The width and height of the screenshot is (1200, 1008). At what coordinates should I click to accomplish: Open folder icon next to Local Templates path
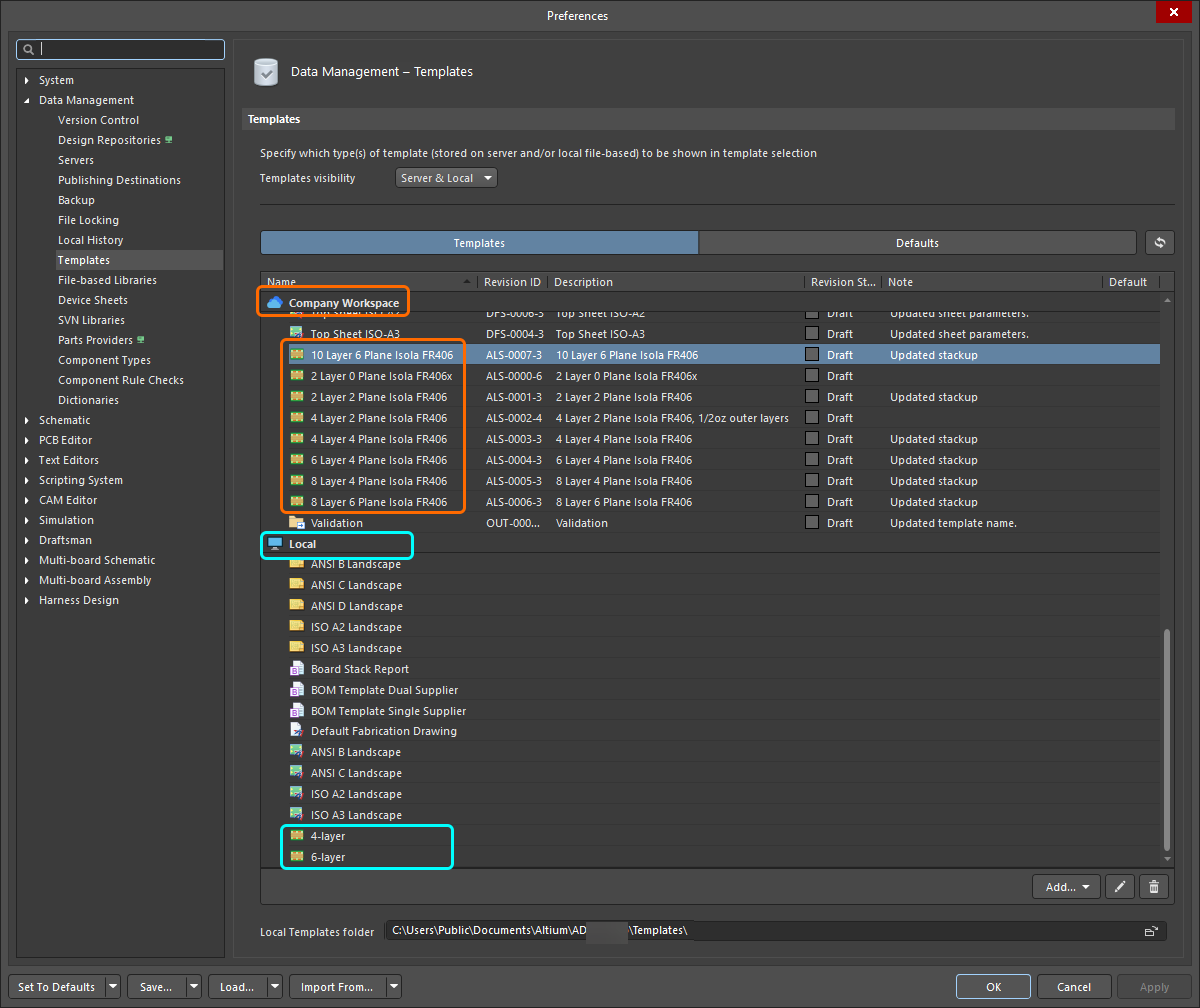pos(1153,930)
